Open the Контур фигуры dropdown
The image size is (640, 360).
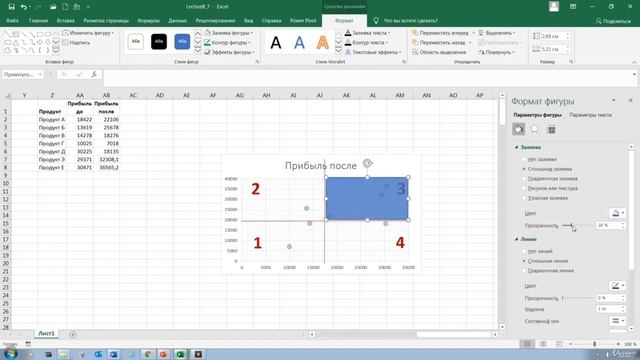[x=227, y=42]
